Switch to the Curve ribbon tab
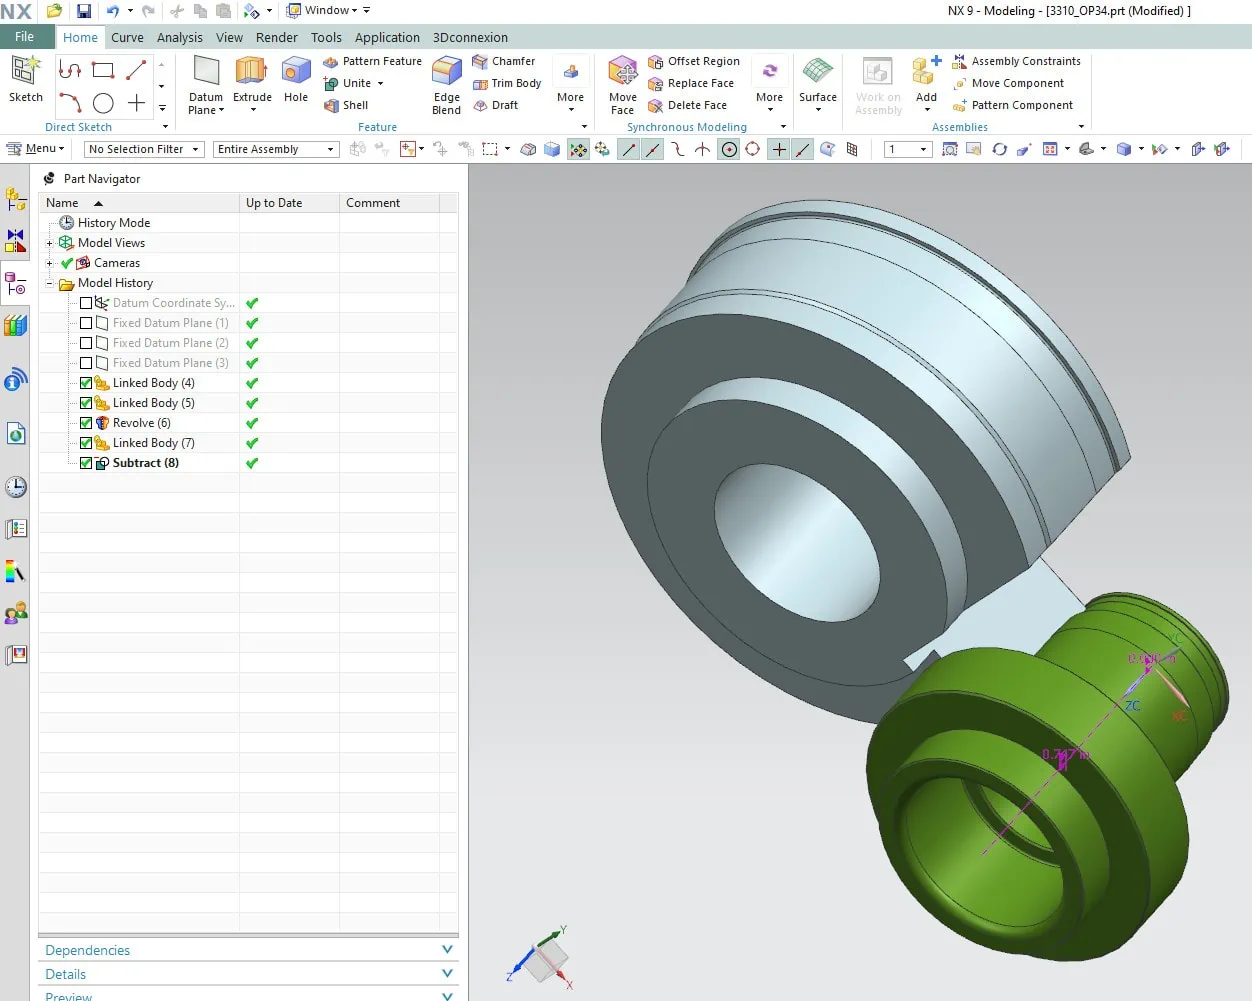The image size is (1252, 1001). [x=127, y=37]
